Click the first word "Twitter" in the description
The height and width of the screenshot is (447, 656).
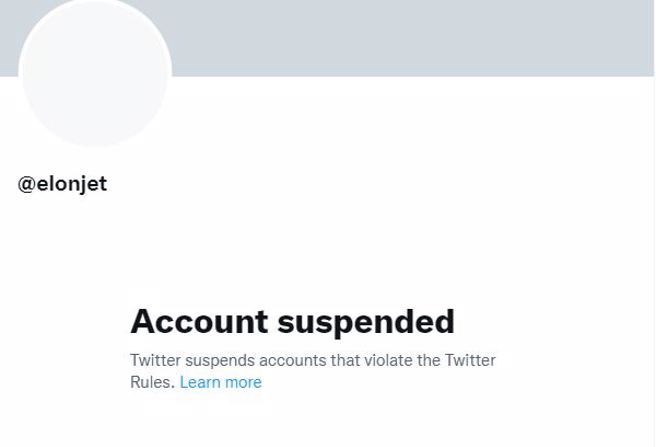click(x=157, y=360)
